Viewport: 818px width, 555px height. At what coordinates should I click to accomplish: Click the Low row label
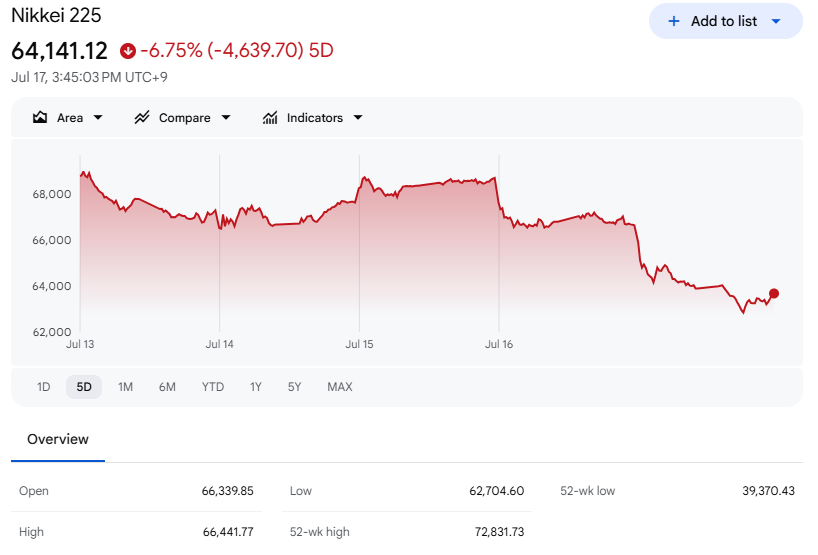tap(301, 491)
